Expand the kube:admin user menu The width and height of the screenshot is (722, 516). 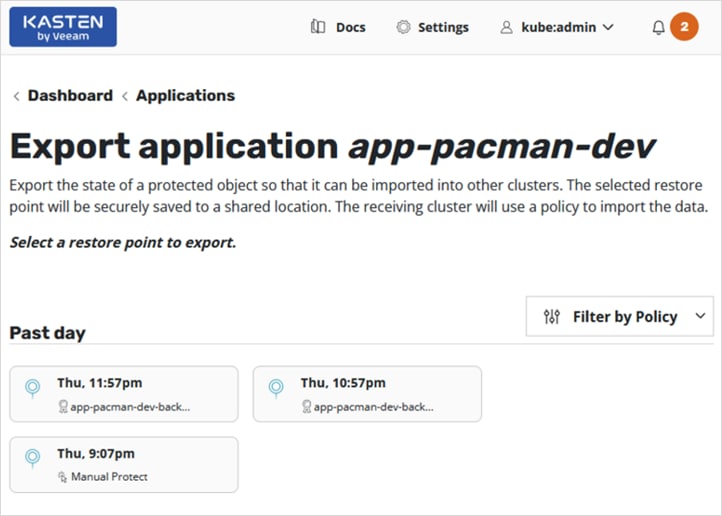click(x=557, y=27)
